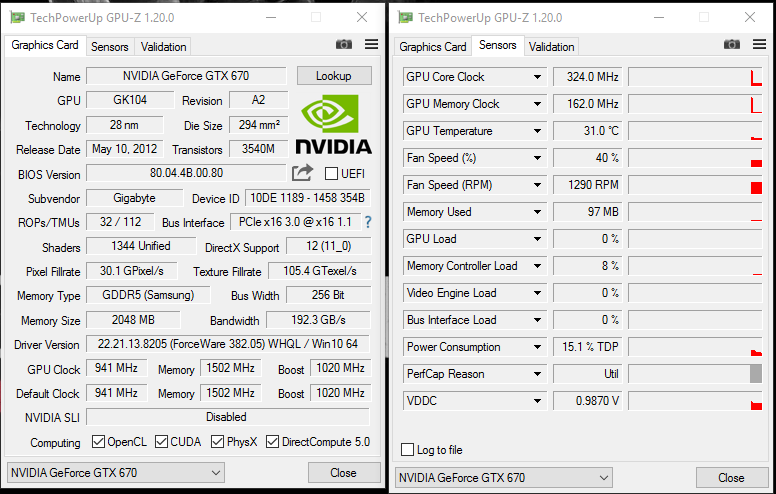Screen dimensions: 776x494
Task: Click the Bus Interface question mark icon
Action: coord(367,222)
